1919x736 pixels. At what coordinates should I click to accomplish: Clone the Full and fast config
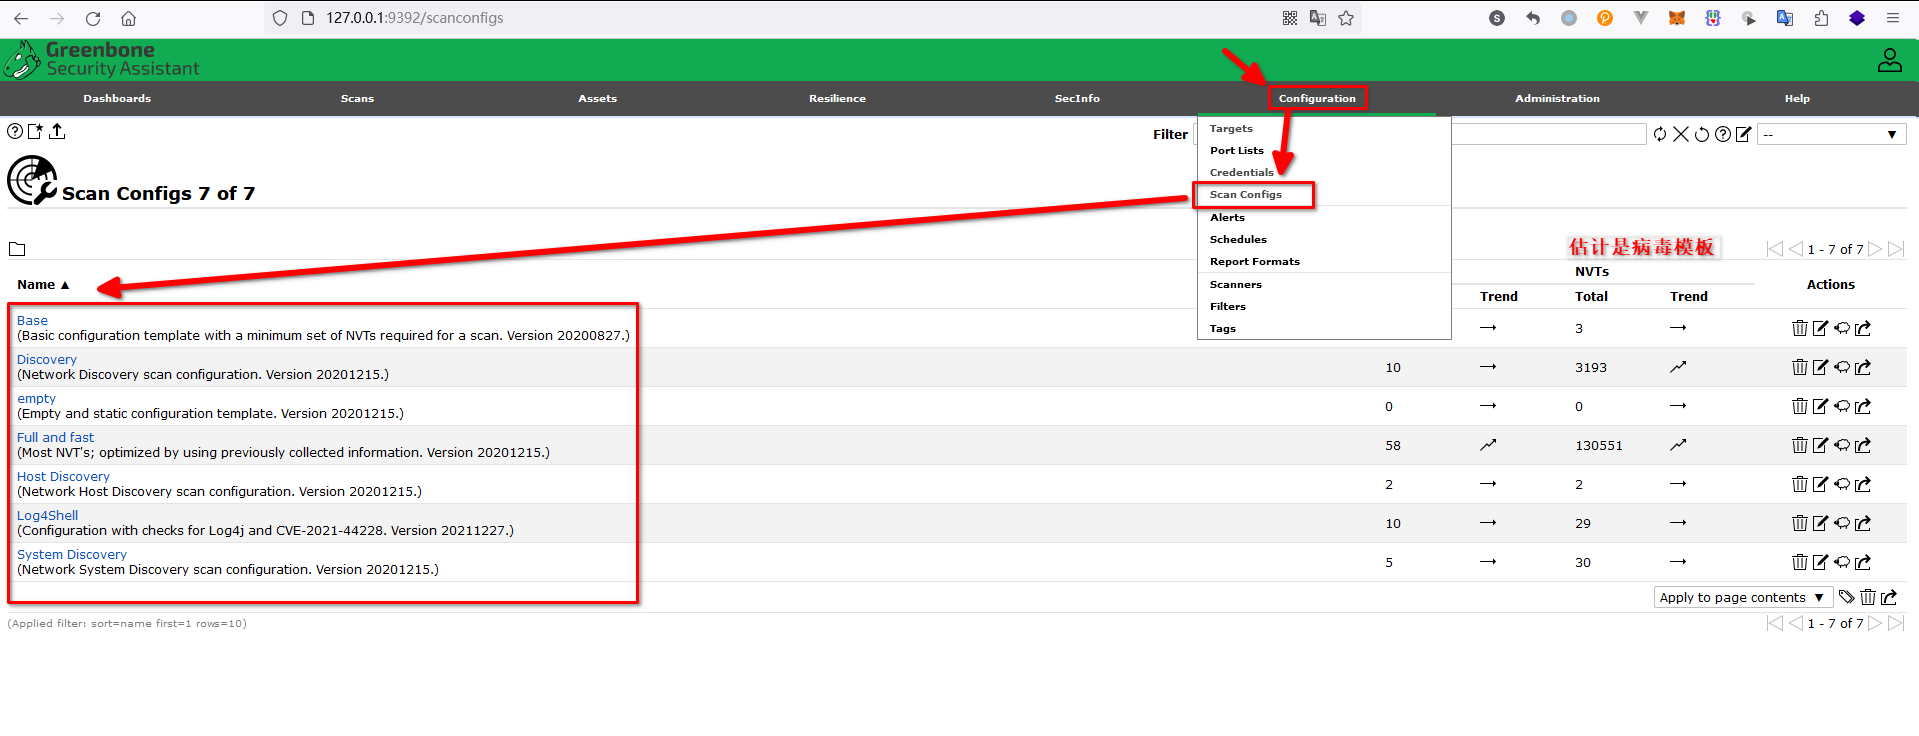pyautogui.click(x=1841, y=445)
